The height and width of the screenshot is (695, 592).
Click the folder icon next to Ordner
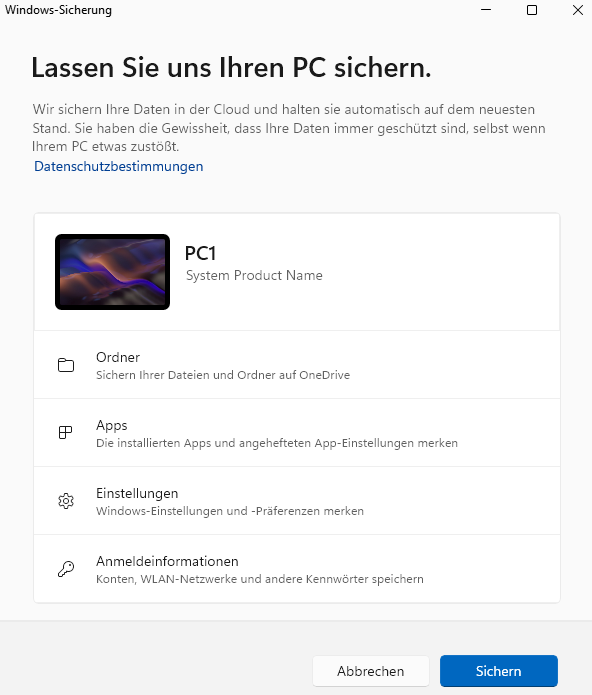(x=66, y=365)
